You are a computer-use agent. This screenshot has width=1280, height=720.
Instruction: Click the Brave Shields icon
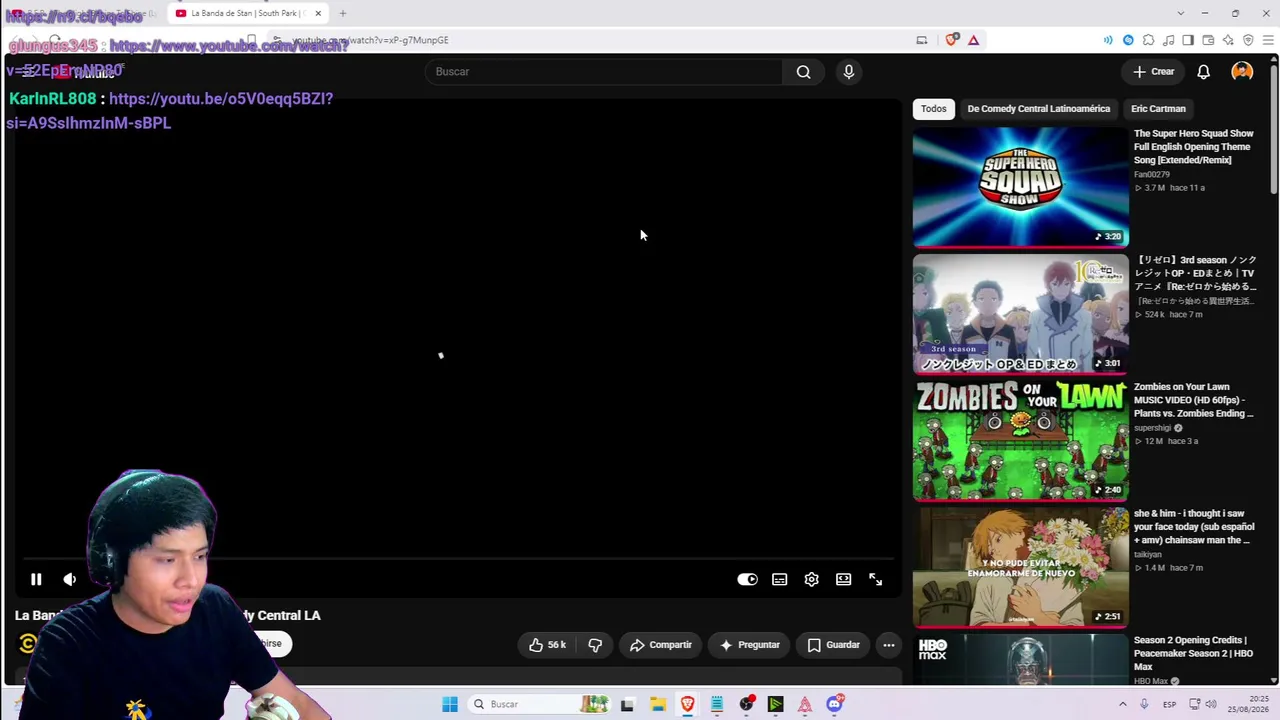[x=953, y=40]
